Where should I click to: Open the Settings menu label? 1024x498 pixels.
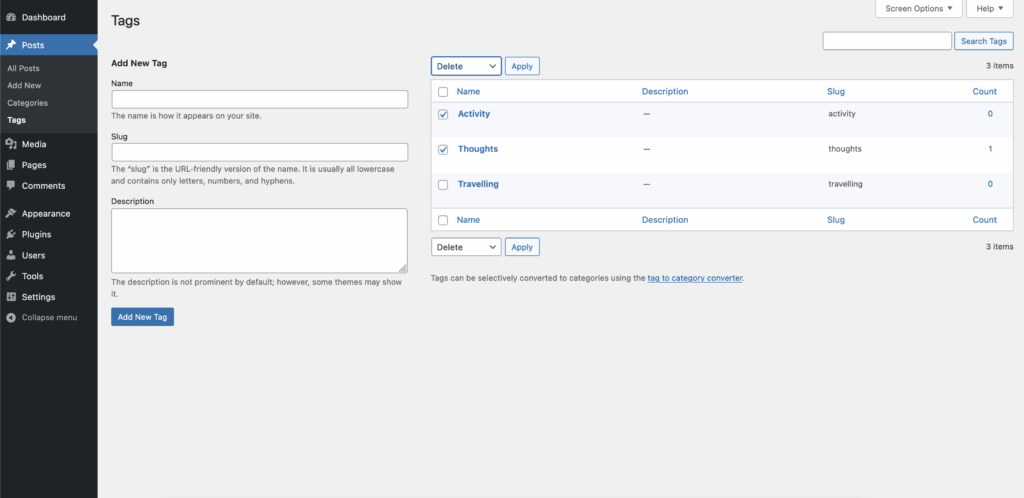coord(39,297)
